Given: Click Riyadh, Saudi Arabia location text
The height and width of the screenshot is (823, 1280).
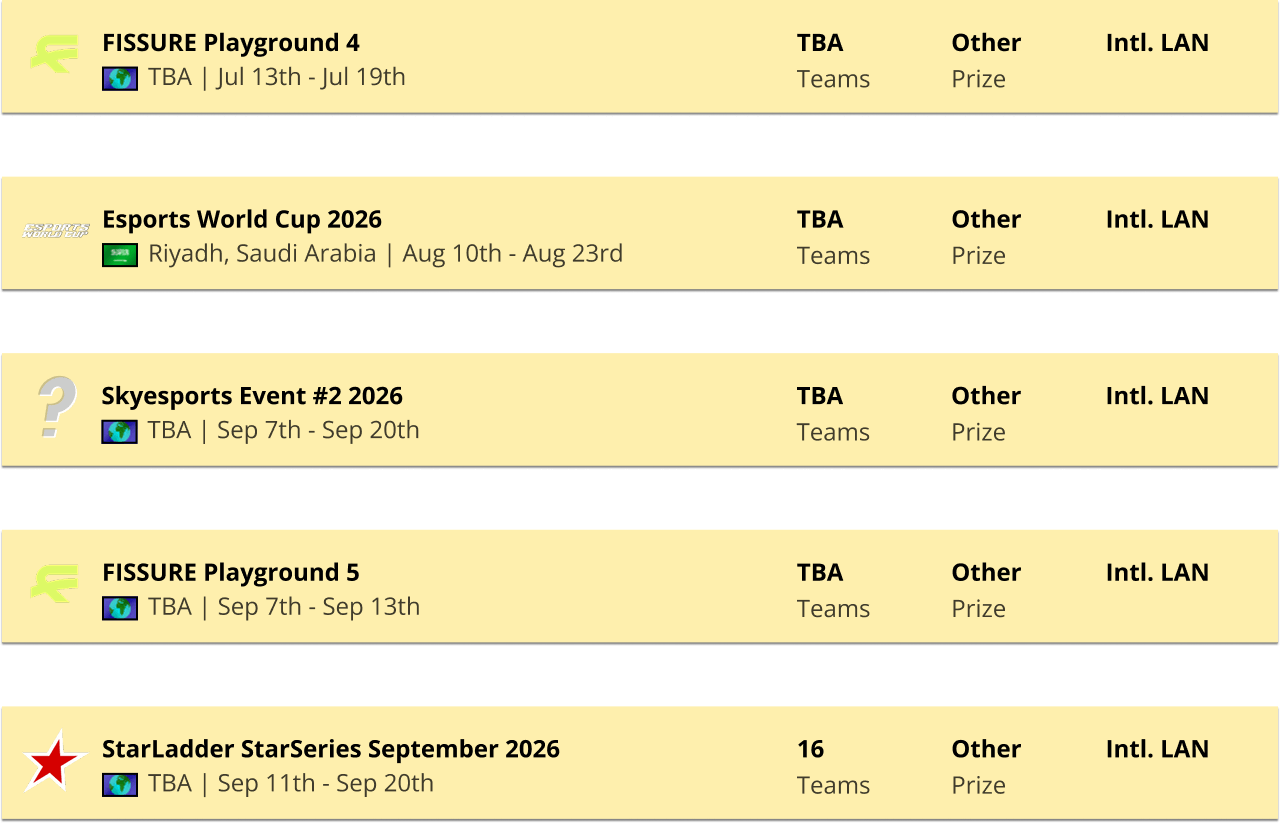Looking at the screenshot, I should [262, 254].
